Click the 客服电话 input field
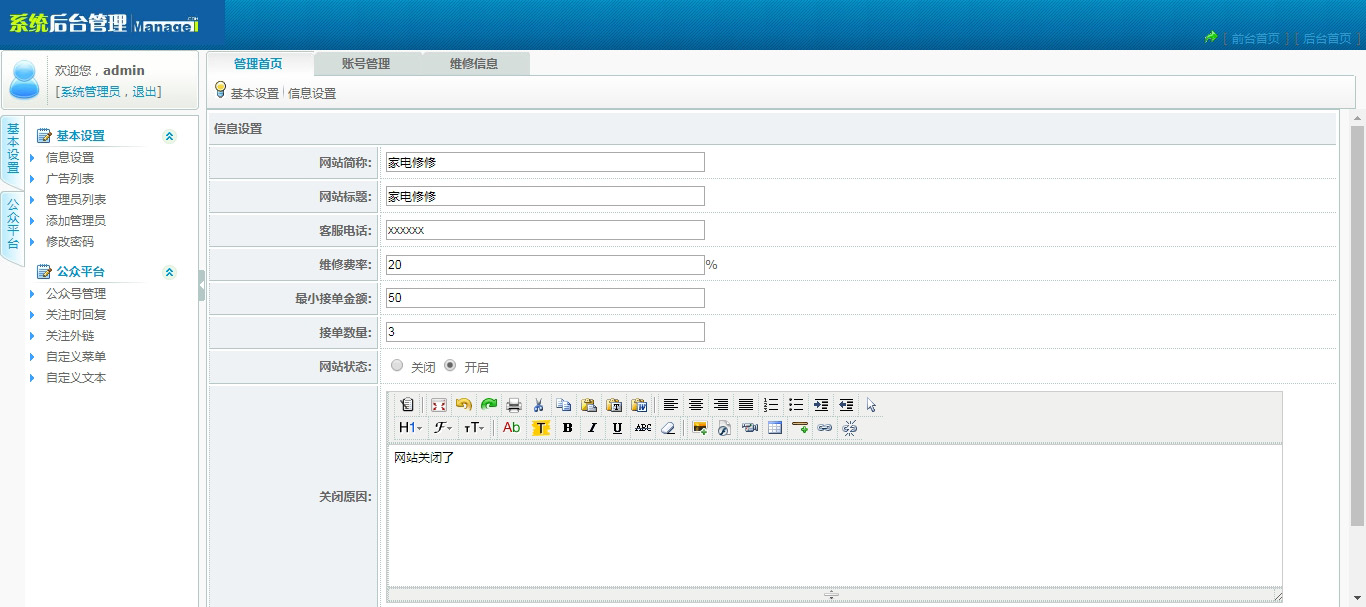This screenshot has height=607, width=1366. click(545, 230)
